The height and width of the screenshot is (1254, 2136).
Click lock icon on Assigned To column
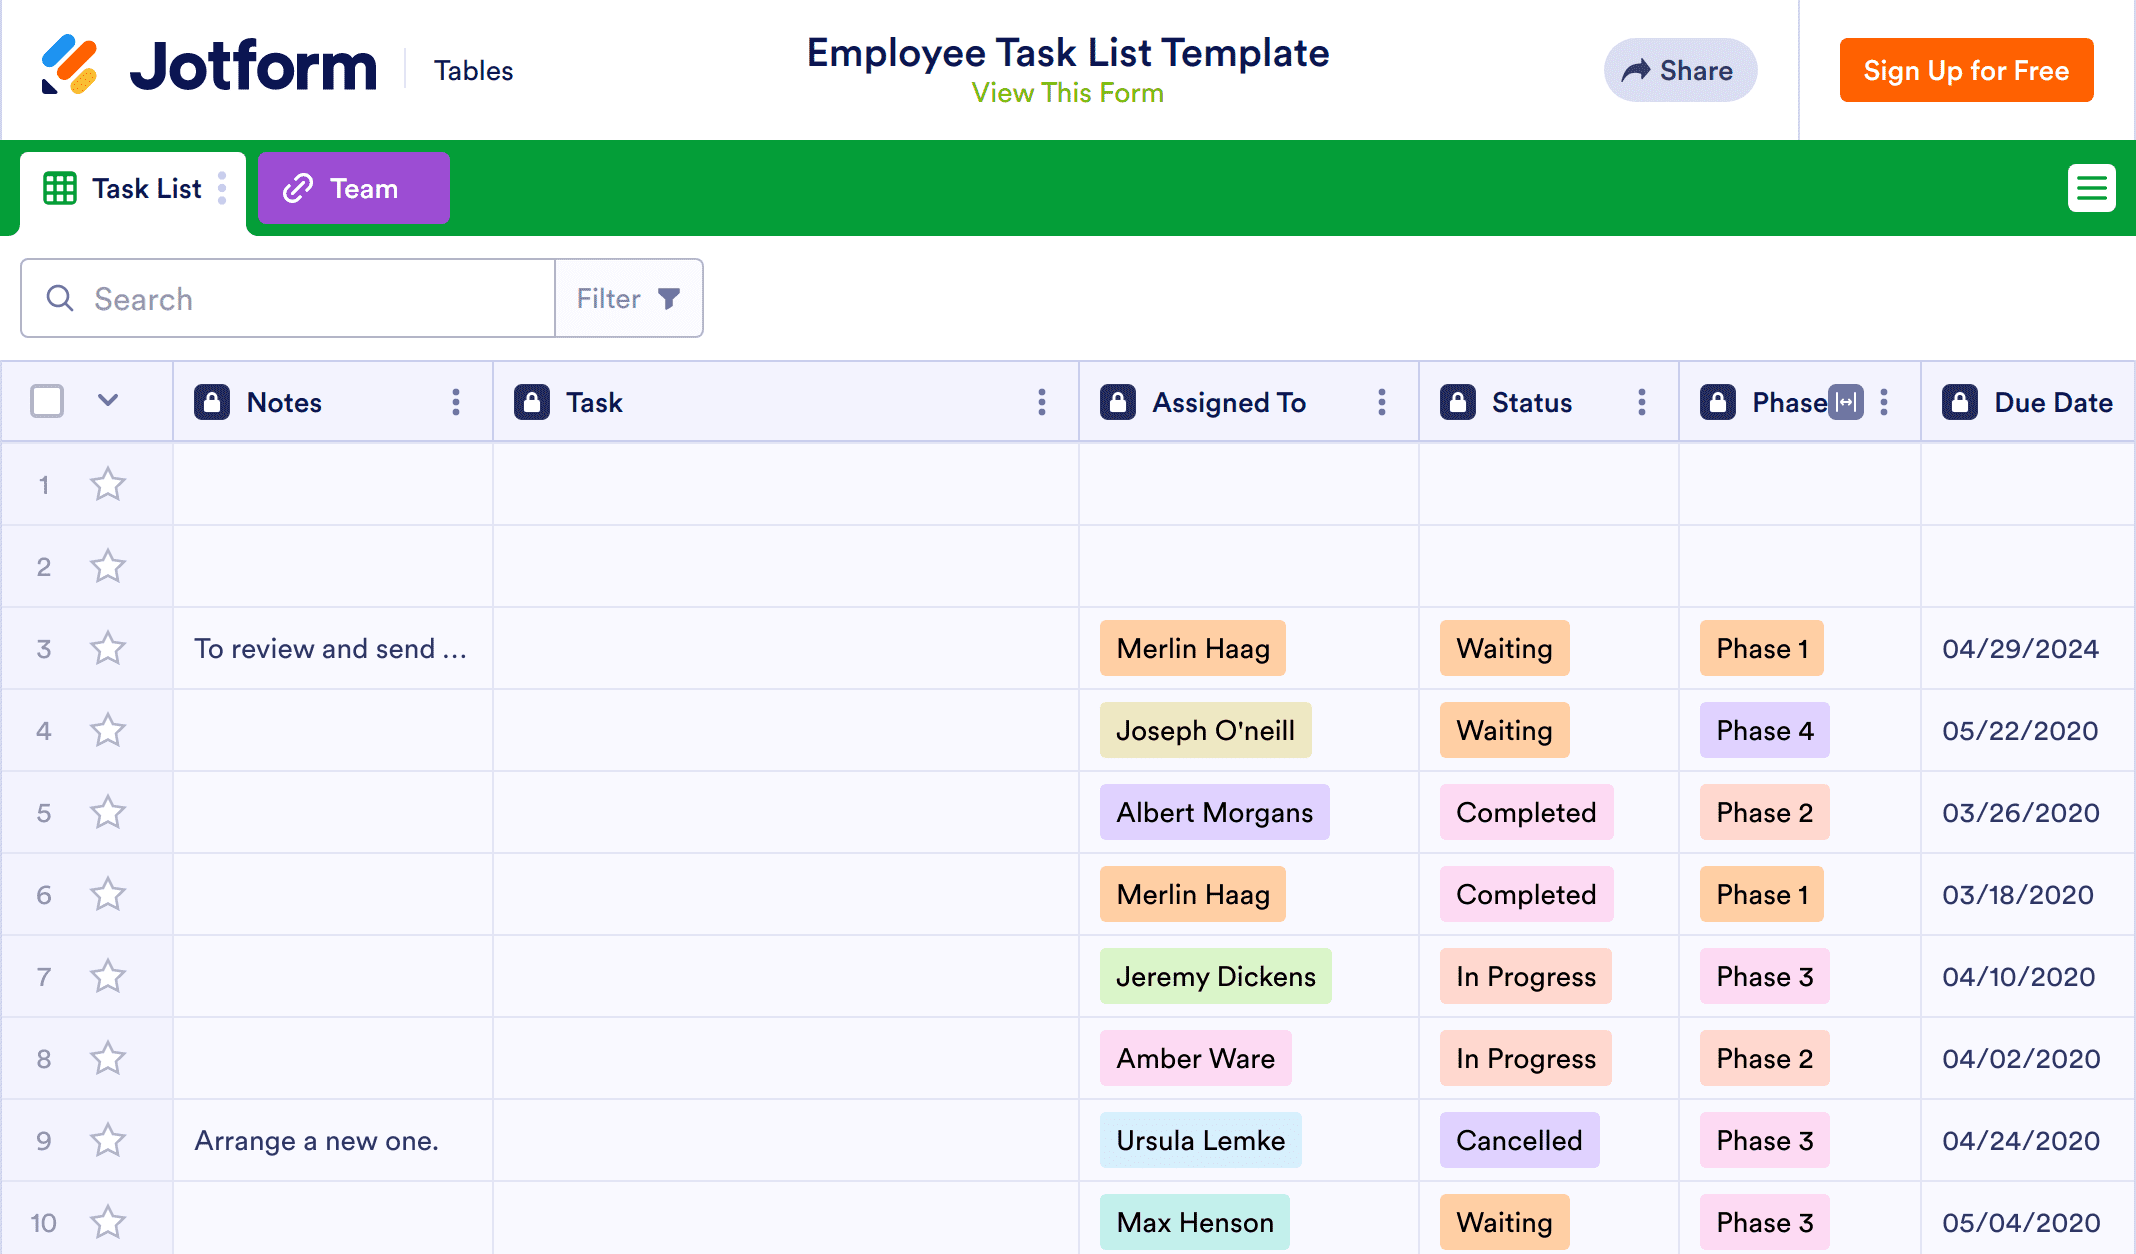(x=1118, y=402)
